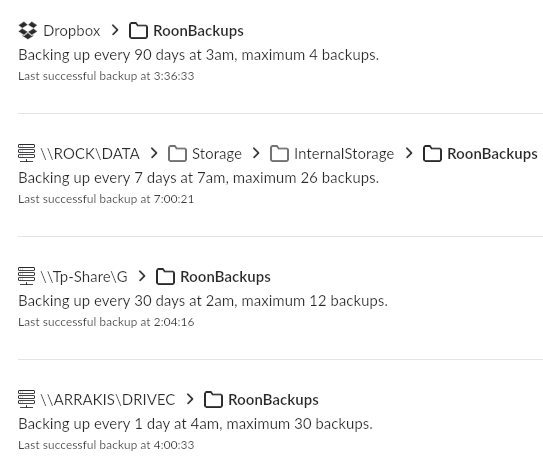Click the Dropbox logo icon

click(27, 30)
